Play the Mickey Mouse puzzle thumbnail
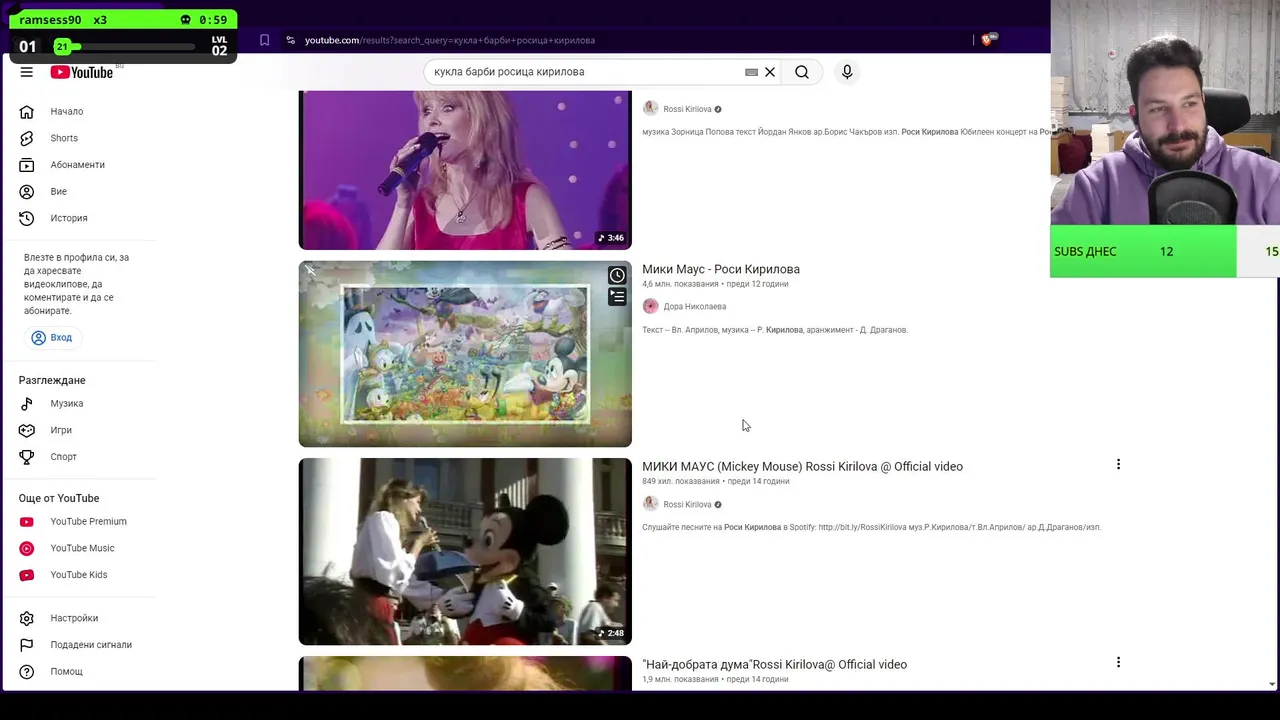 tap(465, 354)
